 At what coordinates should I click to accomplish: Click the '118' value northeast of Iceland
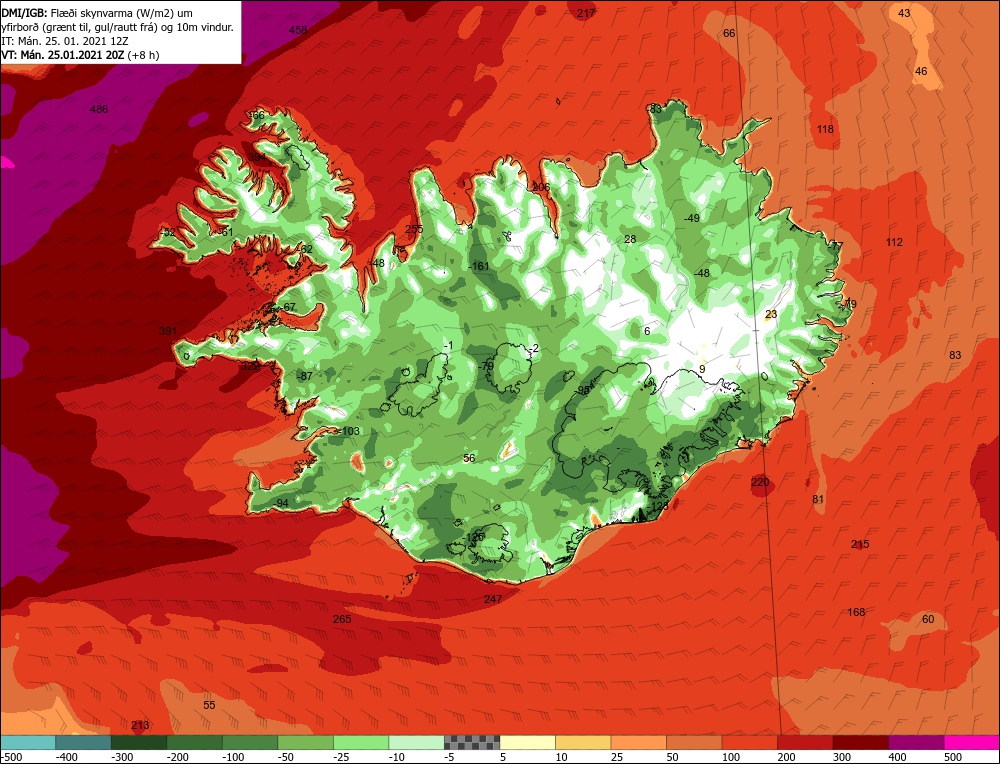(x=825, y=129)
